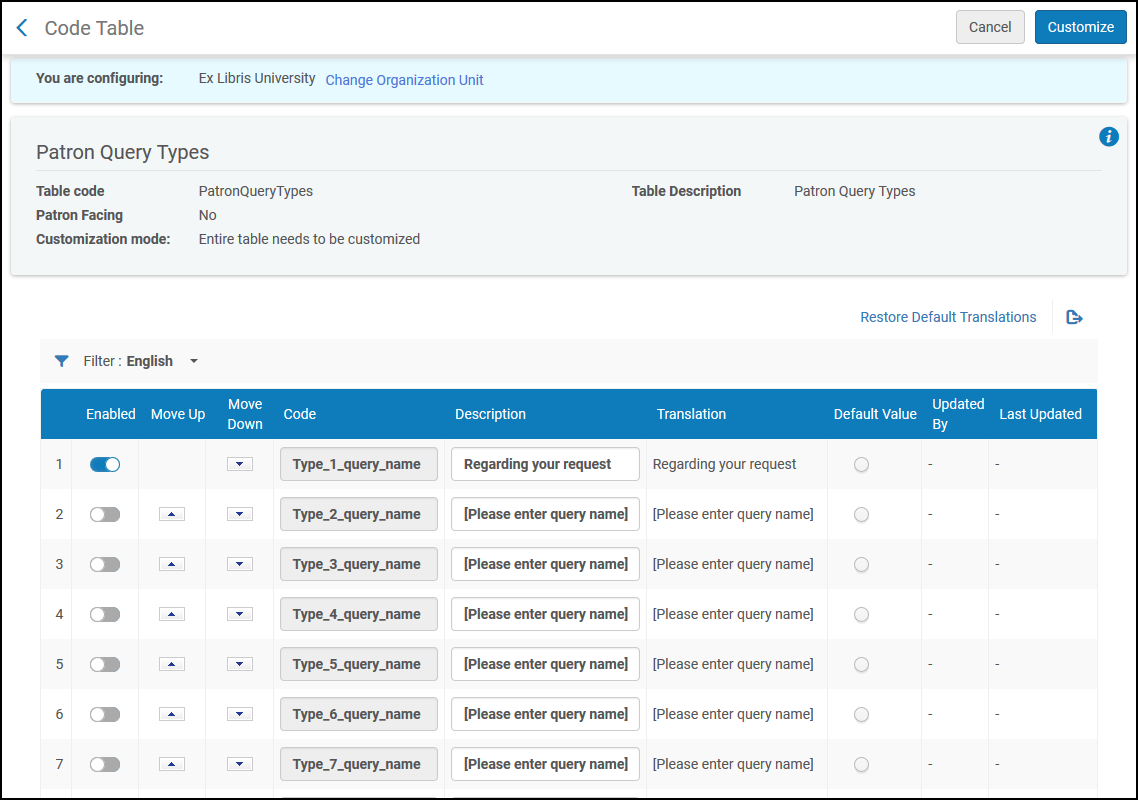Click 'Regarding your request' translation cell
The image size is (1138, 800).
[x=724, y=464]
